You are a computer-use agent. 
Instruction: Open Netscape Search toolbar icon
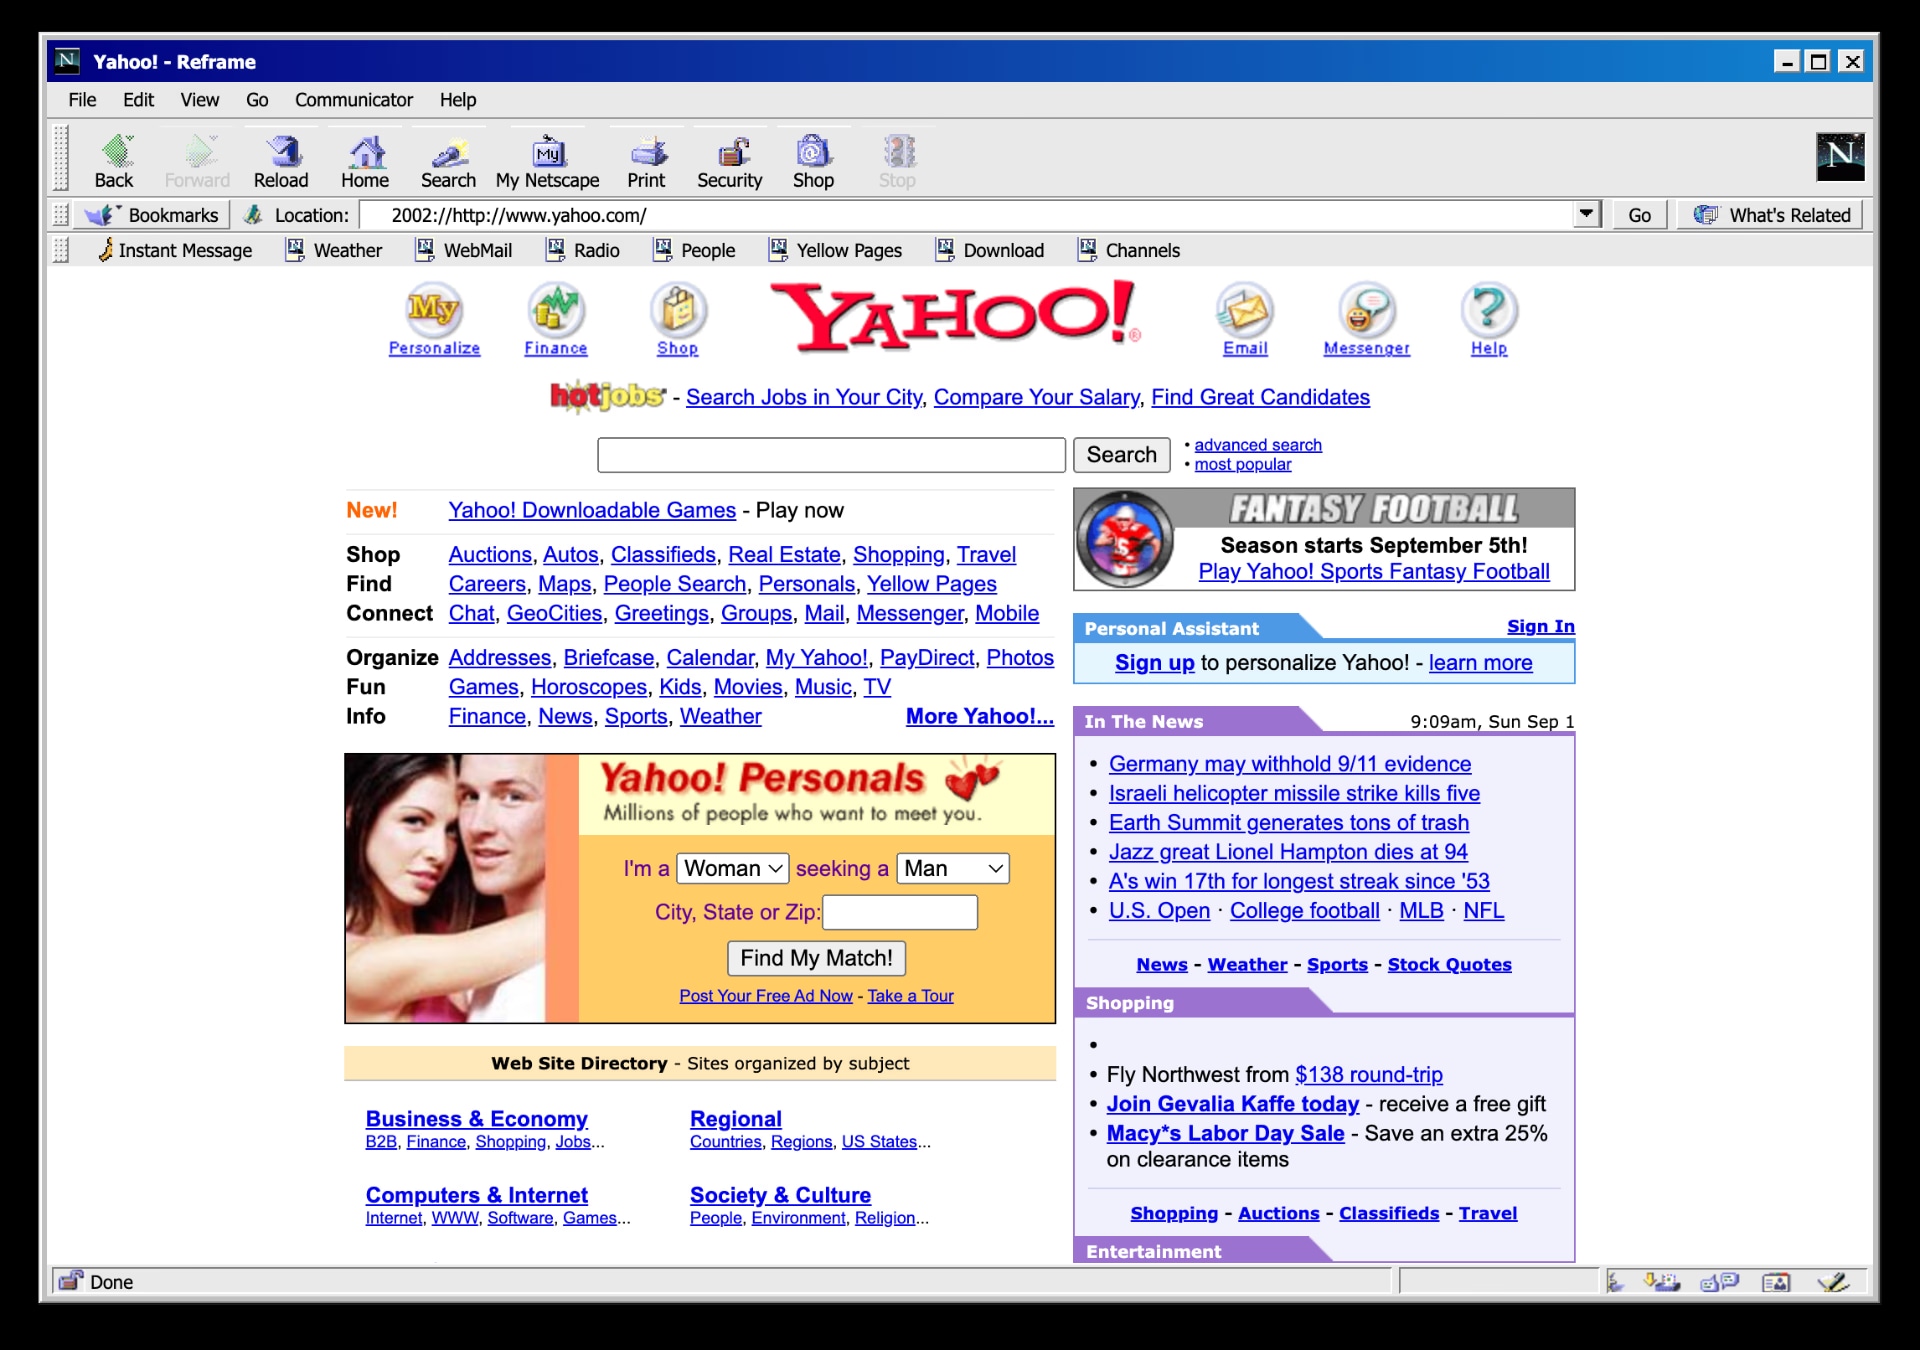[x=448, y=161]
